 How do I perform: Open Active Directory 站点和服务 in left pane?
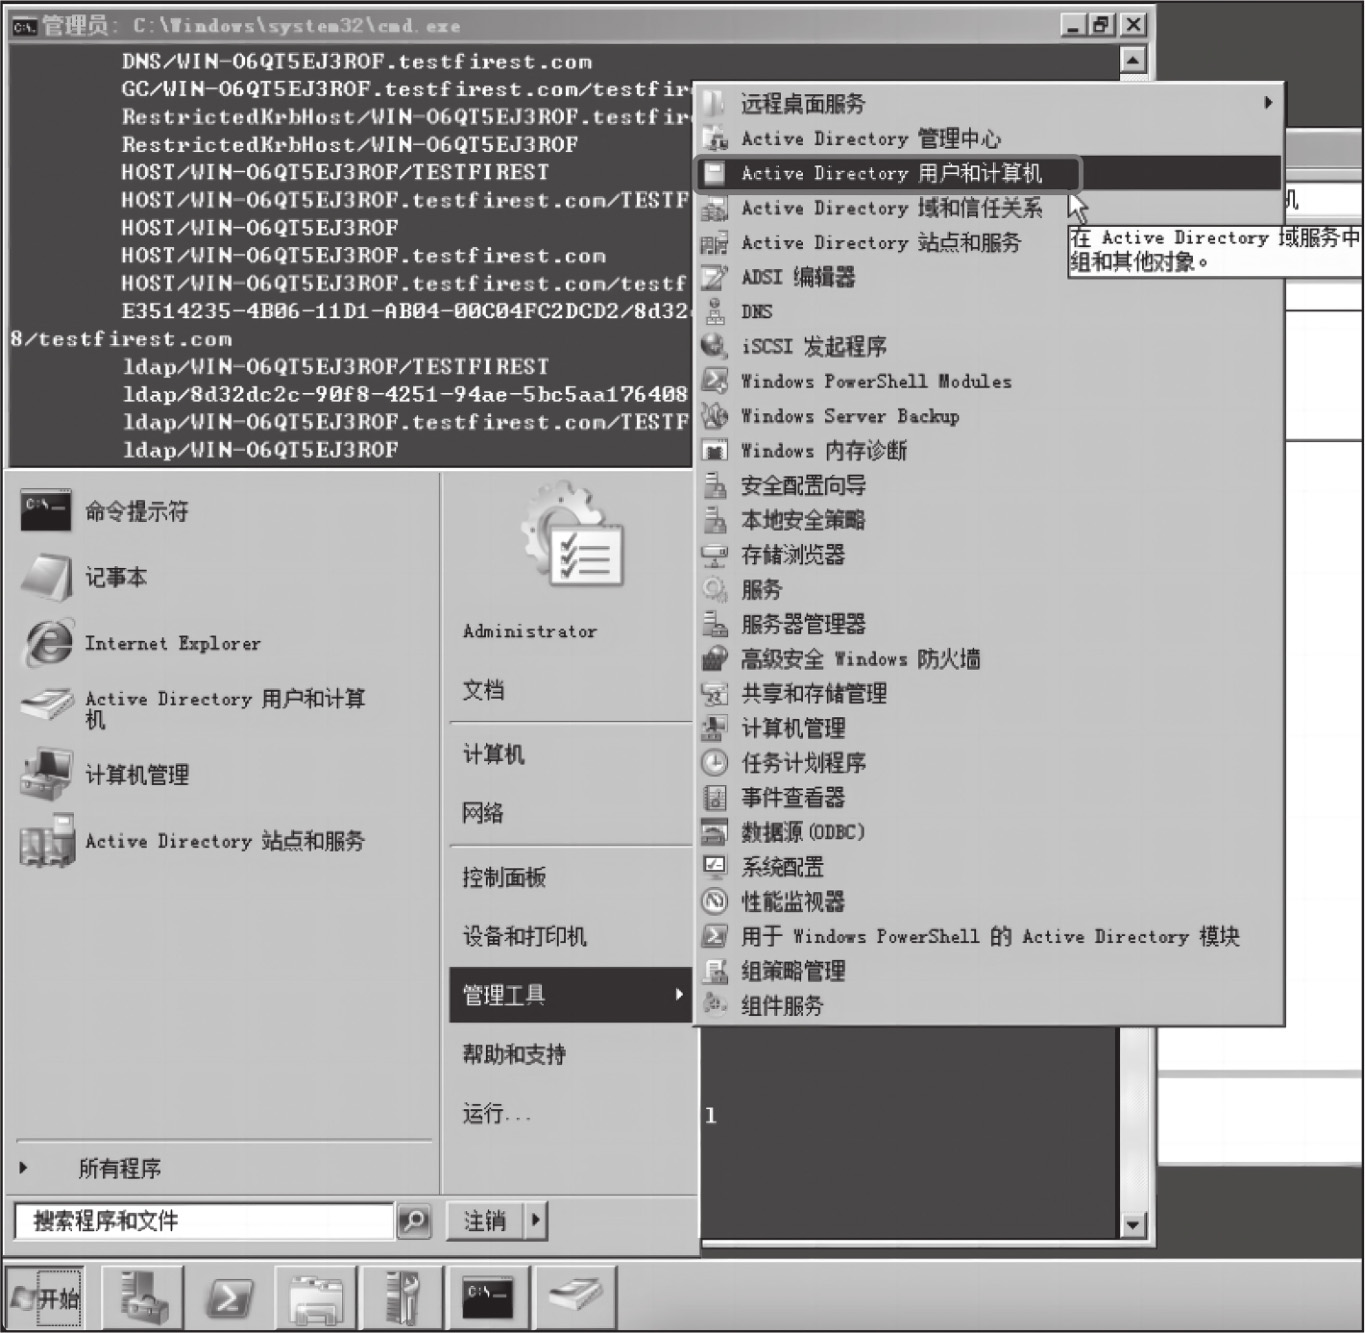224,841
